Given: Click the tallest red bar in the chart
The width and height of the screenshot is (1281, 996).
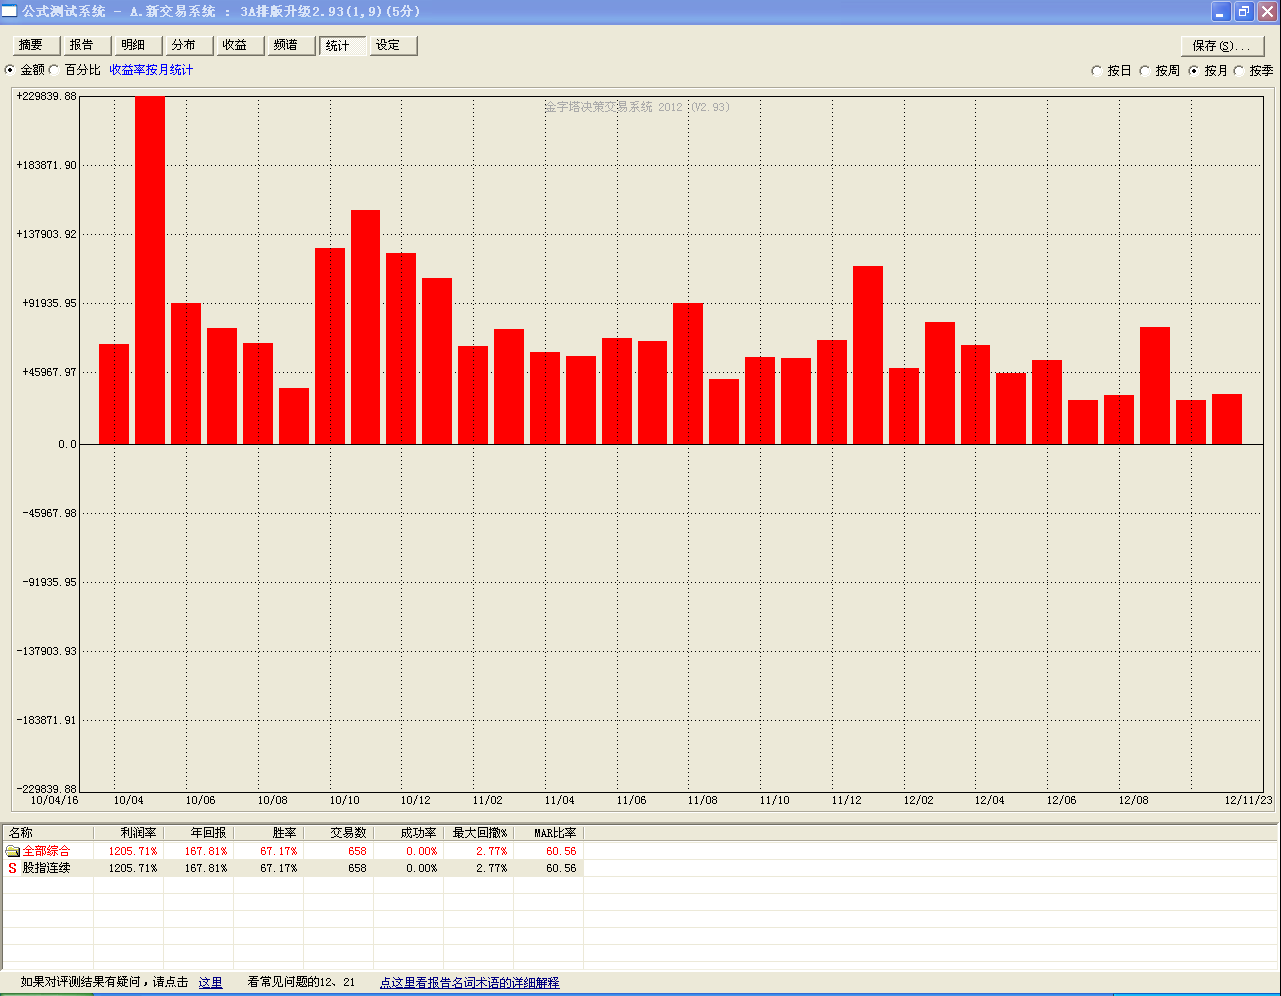Looking at the screenshot, I should 150,270.
